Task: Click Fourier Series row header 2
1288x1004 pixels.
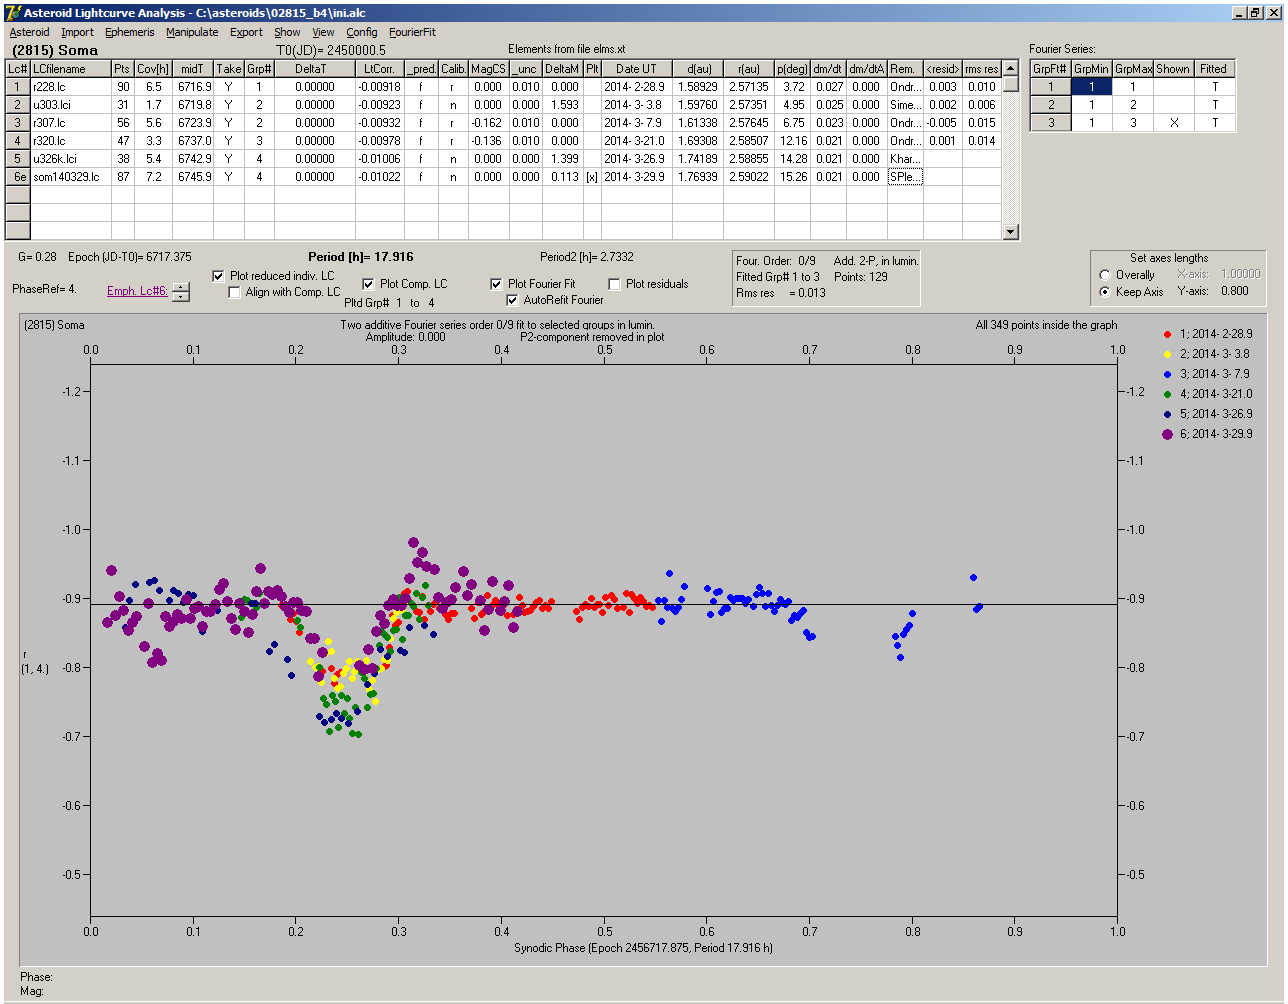Action: [1050, 104]
